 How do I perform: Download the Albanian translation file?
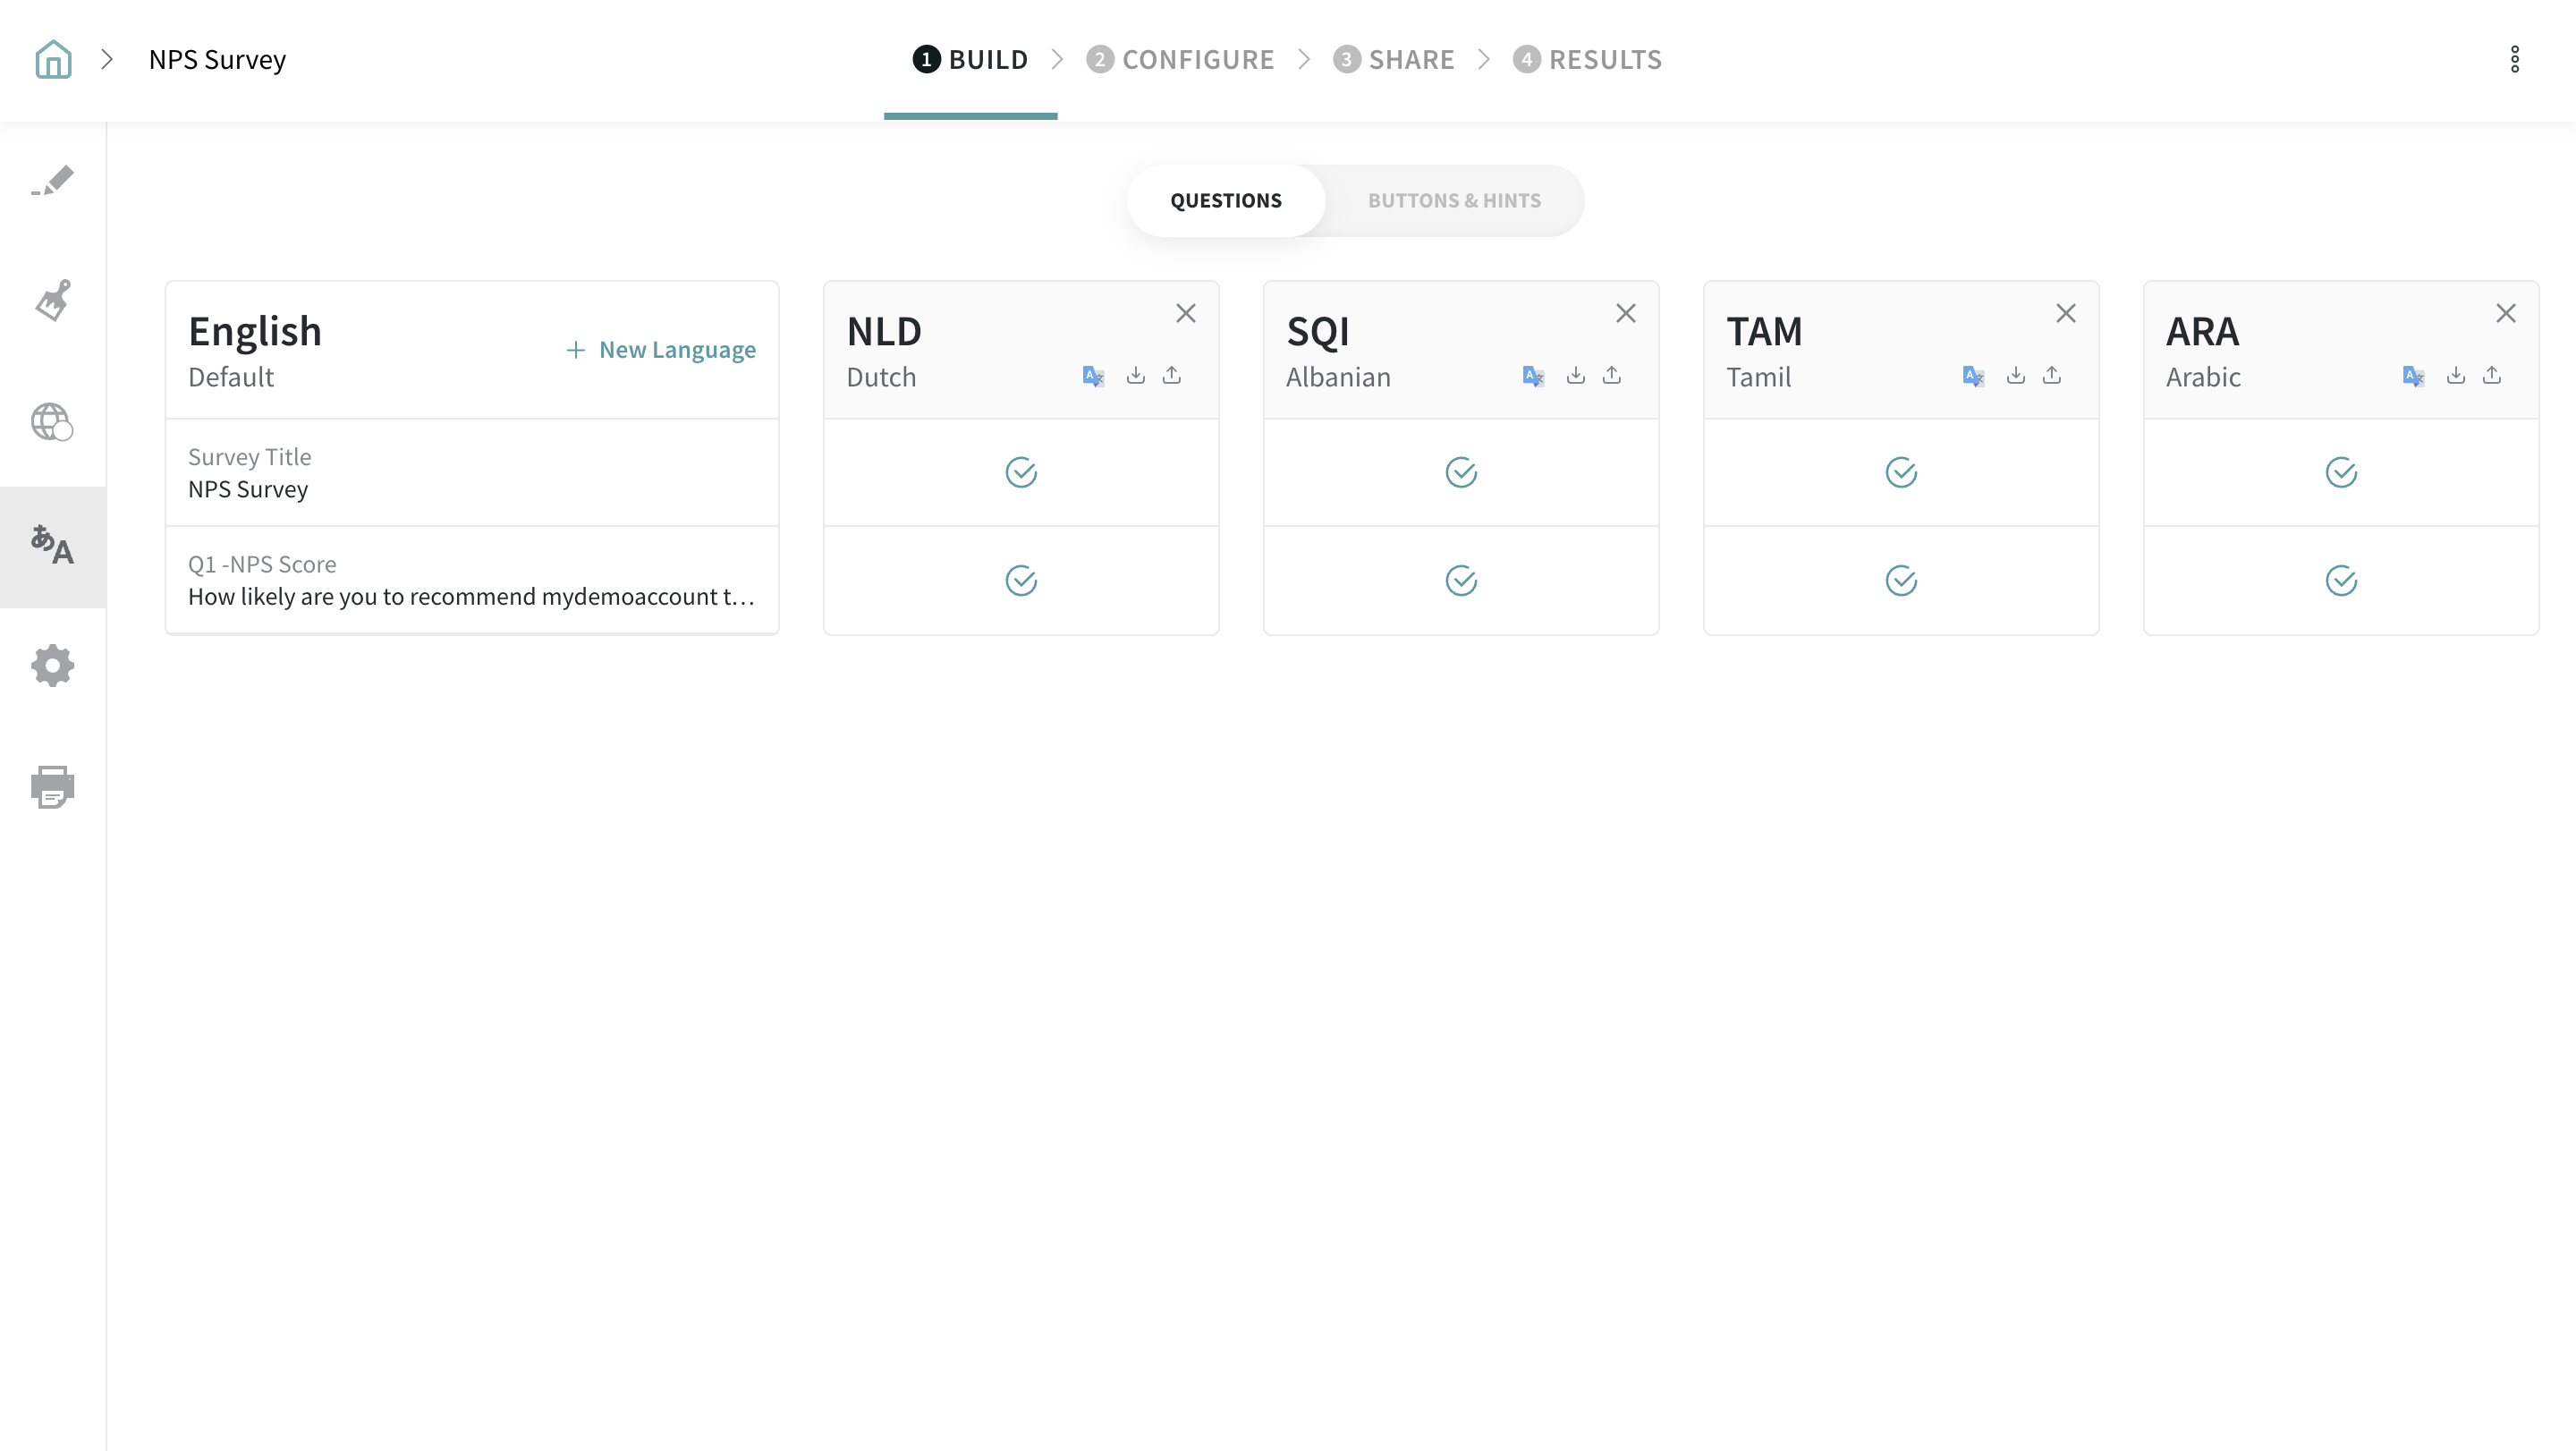1576,375
